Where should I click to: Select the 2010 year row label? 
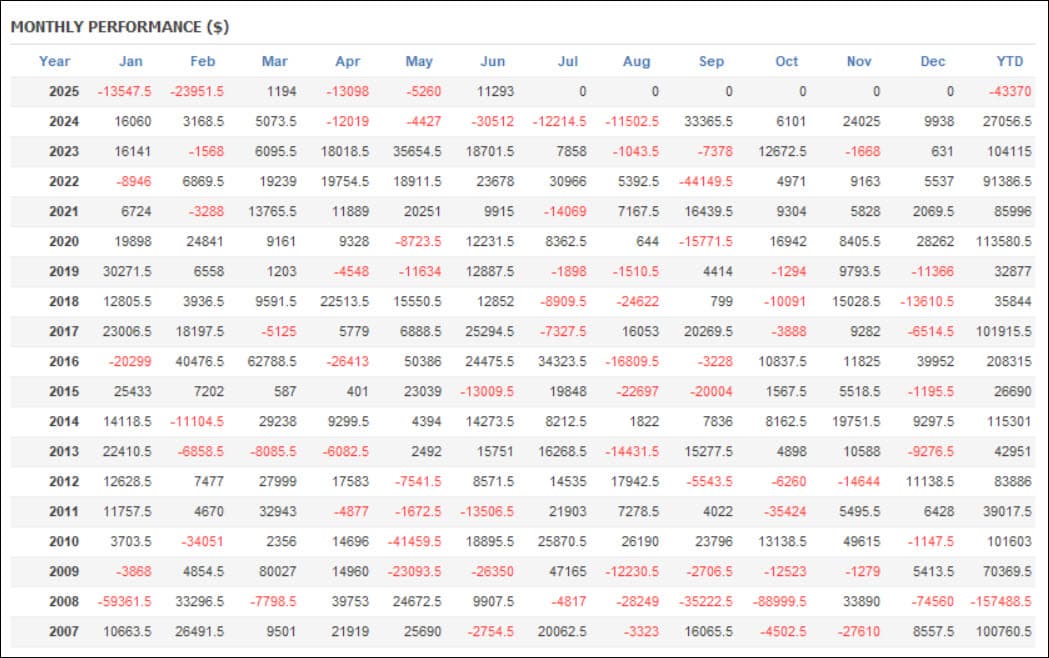coord(64,542)
